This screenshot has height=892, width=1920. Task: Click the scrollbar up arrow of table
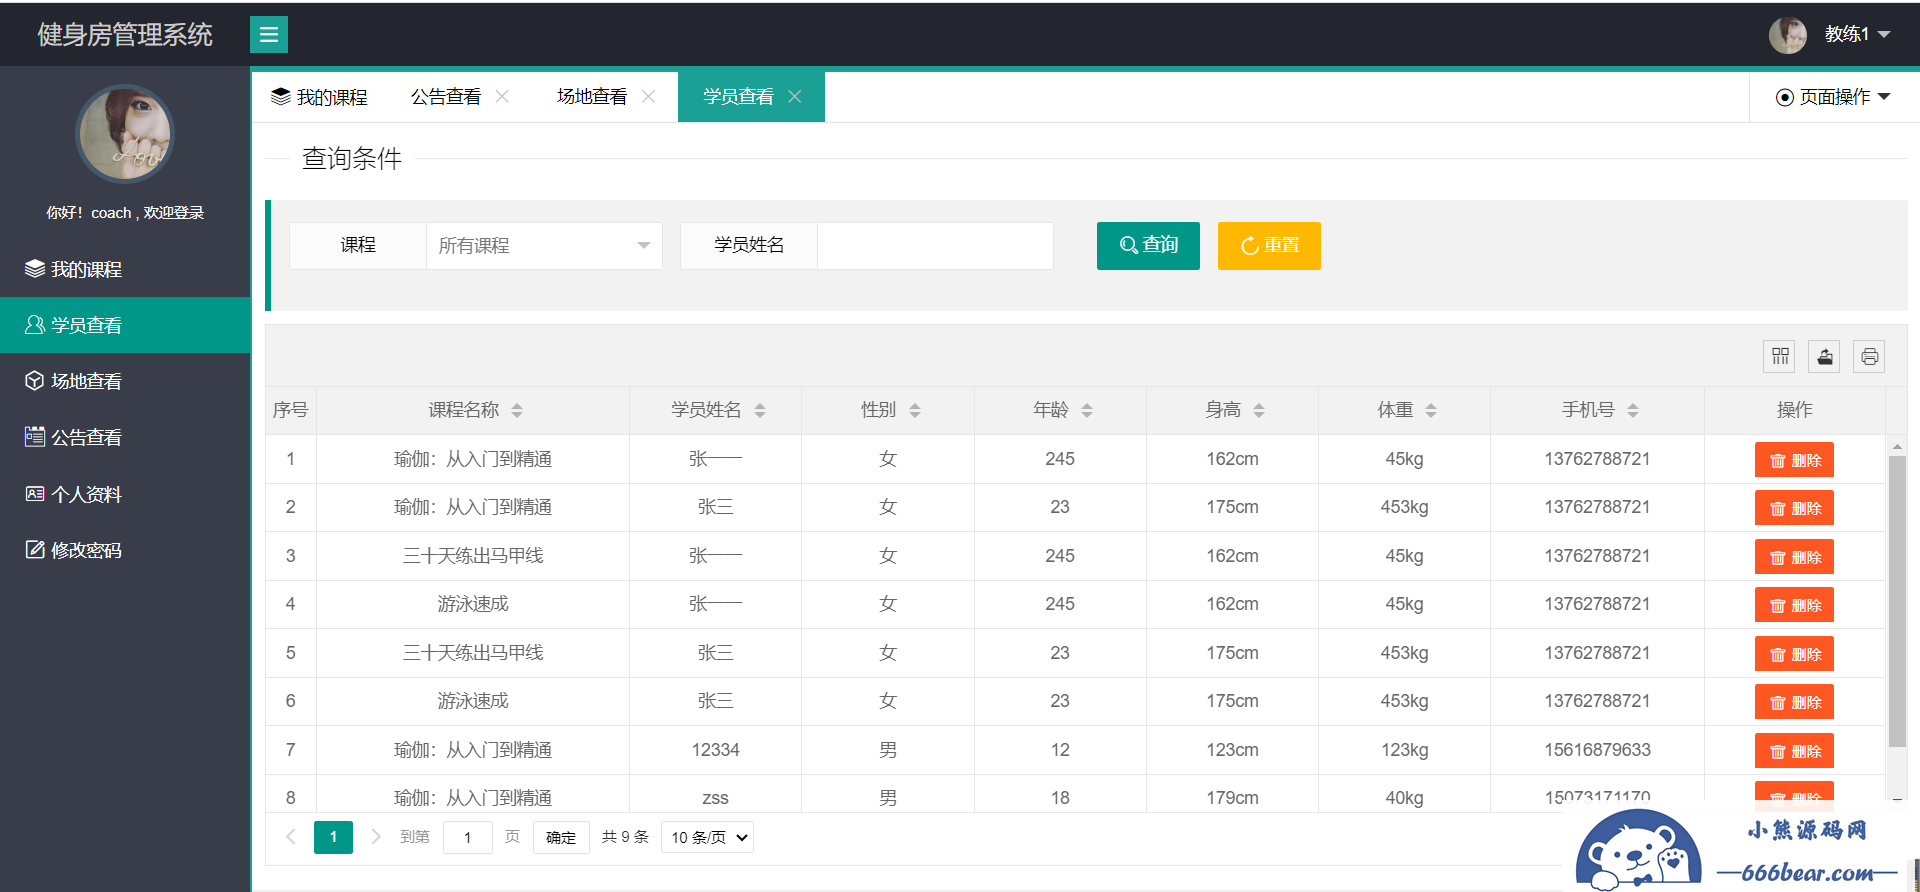click(x=1897, y=446)
